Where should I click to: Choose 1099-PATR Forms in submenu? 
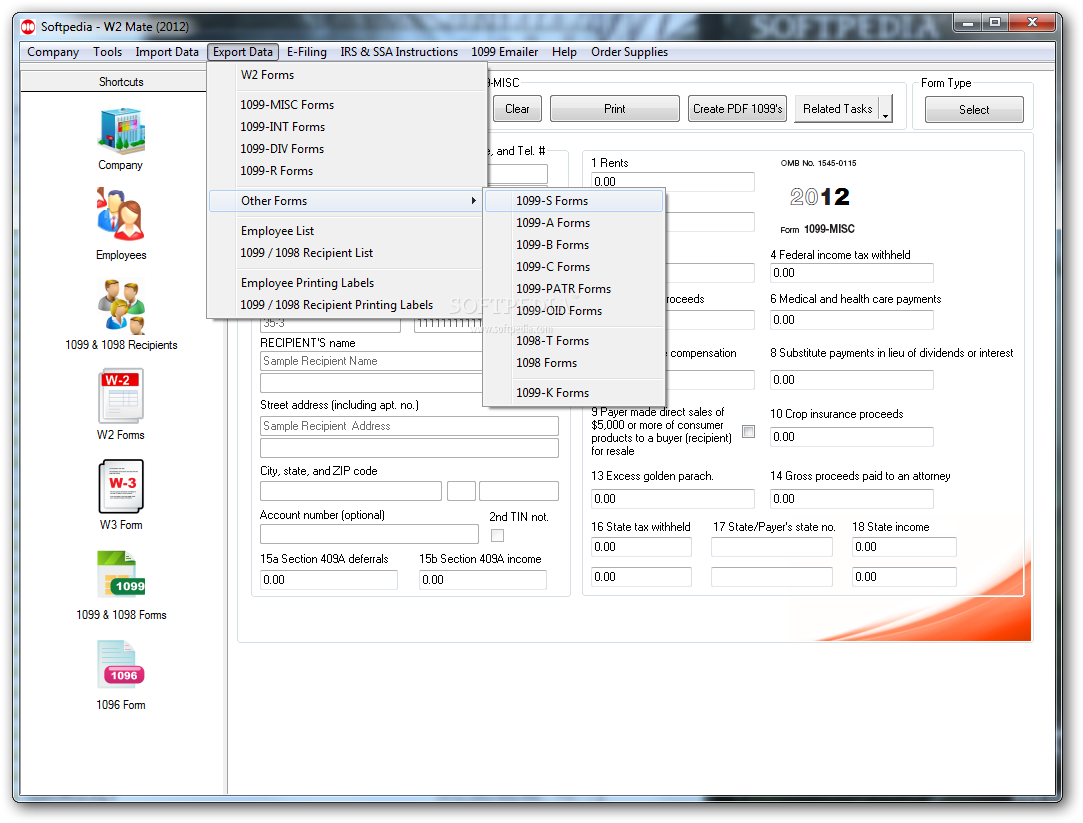click(x=574, y=289)
